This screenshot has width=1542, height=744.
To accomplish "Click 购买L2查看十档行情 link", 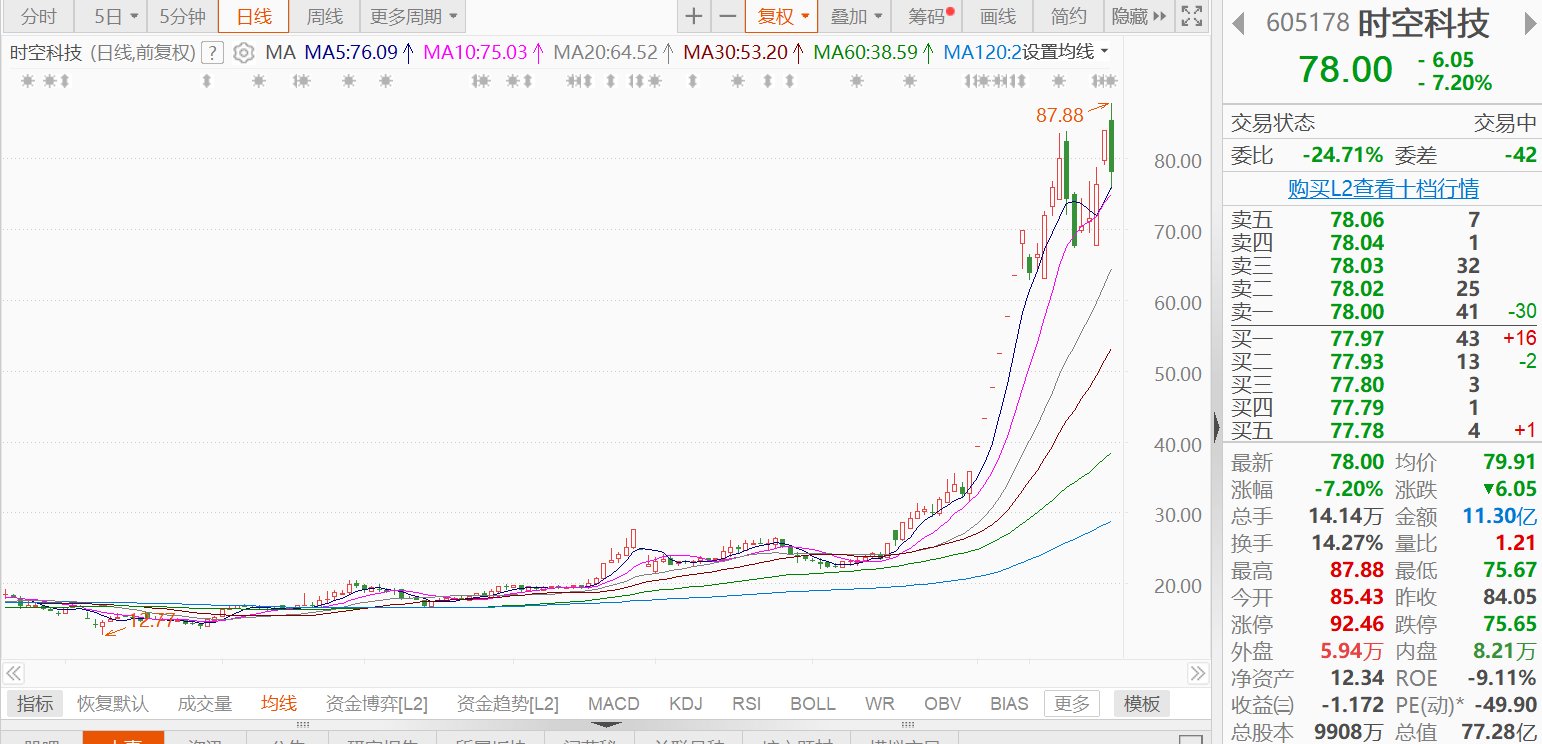I will 1383,188.
